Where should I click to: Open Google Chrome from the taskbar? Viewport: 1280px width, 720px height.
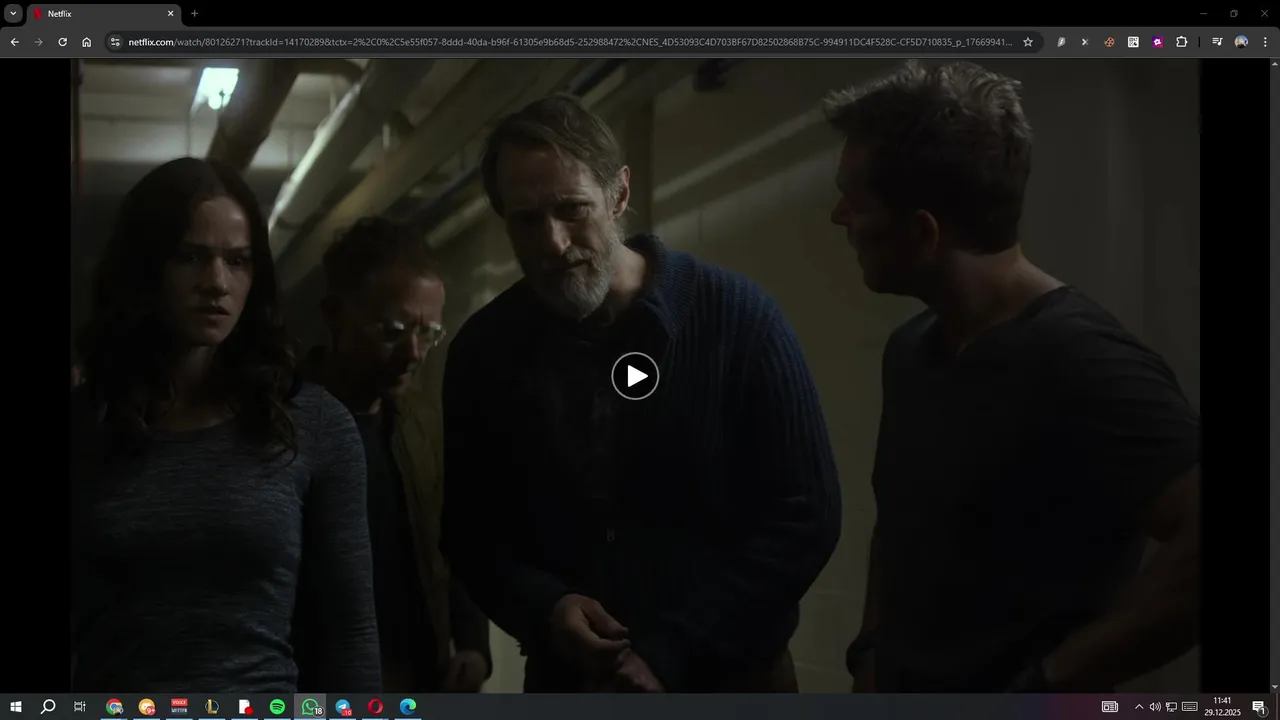[114, 707]
